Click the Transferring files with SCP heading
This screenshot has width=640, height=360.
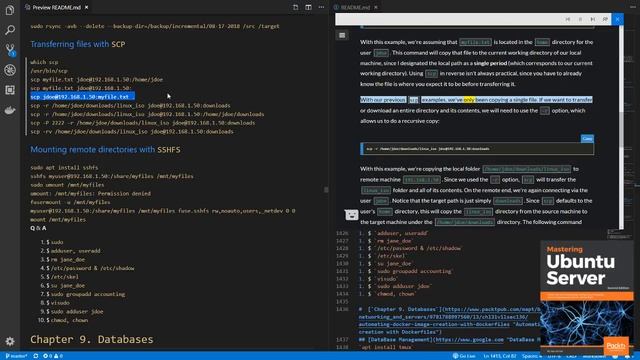click(x=78, y=44)
